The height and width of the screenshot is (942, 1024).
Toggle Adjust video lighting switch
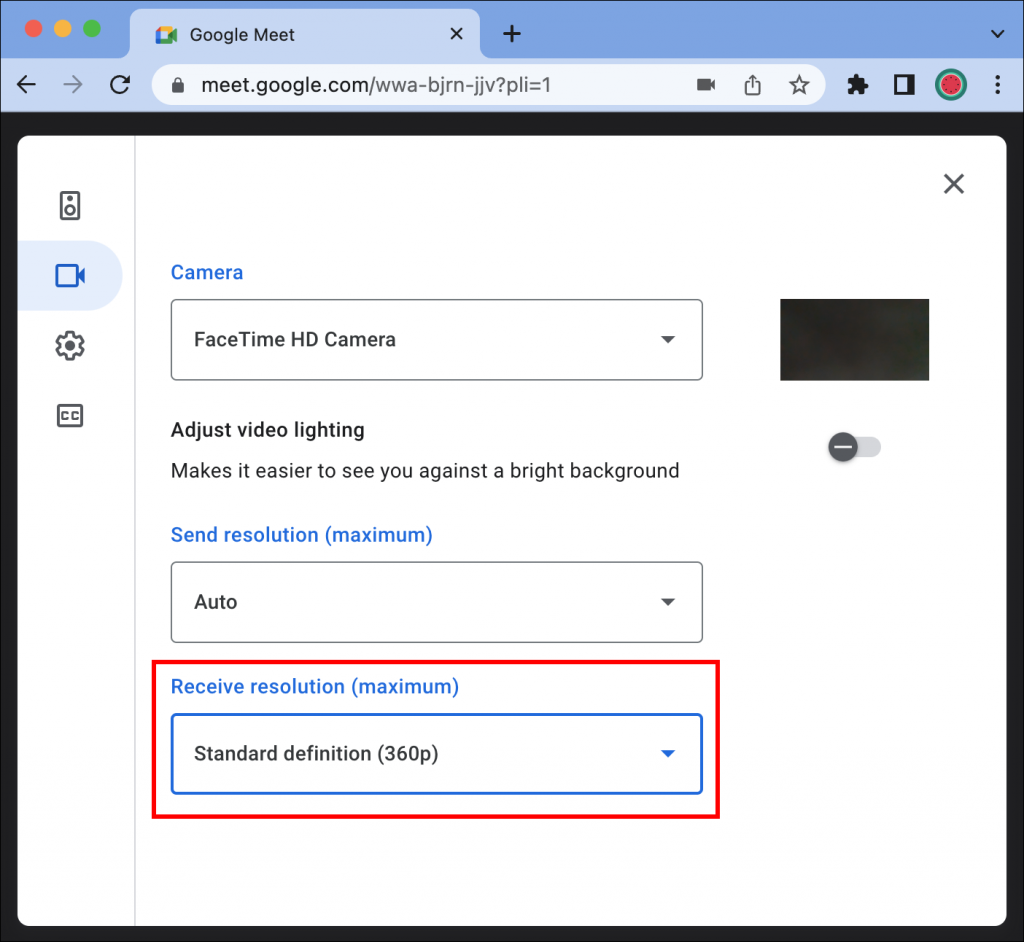pyautogui.click(x=854, y=447)
